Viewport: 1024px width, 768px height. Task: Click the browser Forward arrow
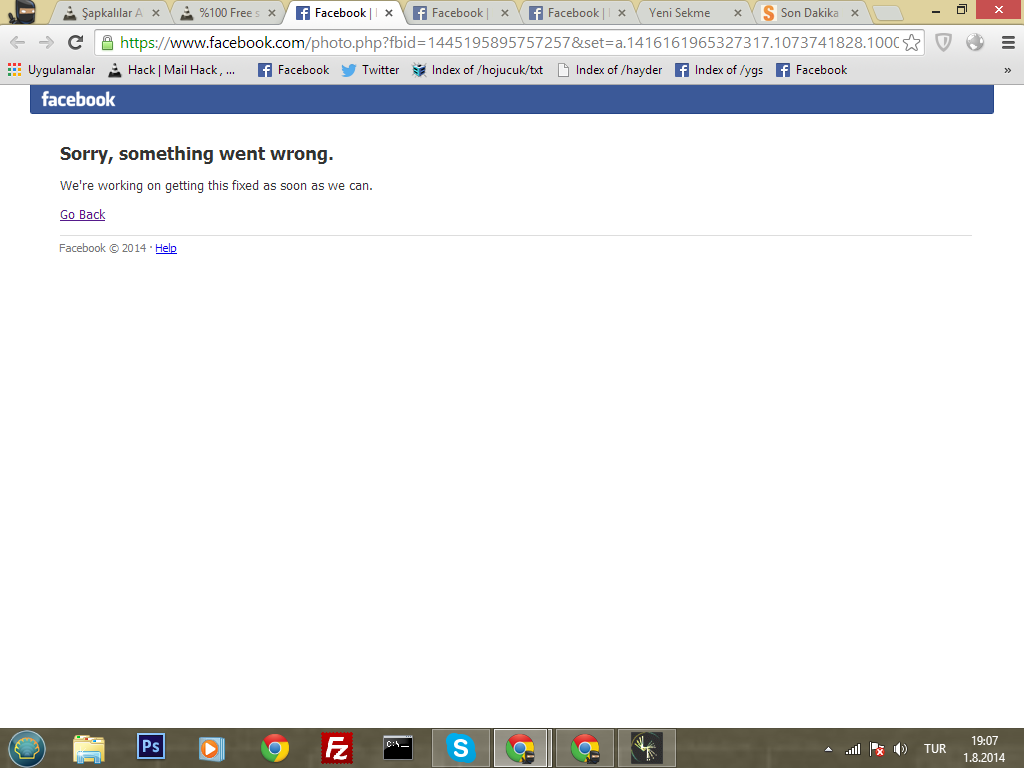click(46, 42)
